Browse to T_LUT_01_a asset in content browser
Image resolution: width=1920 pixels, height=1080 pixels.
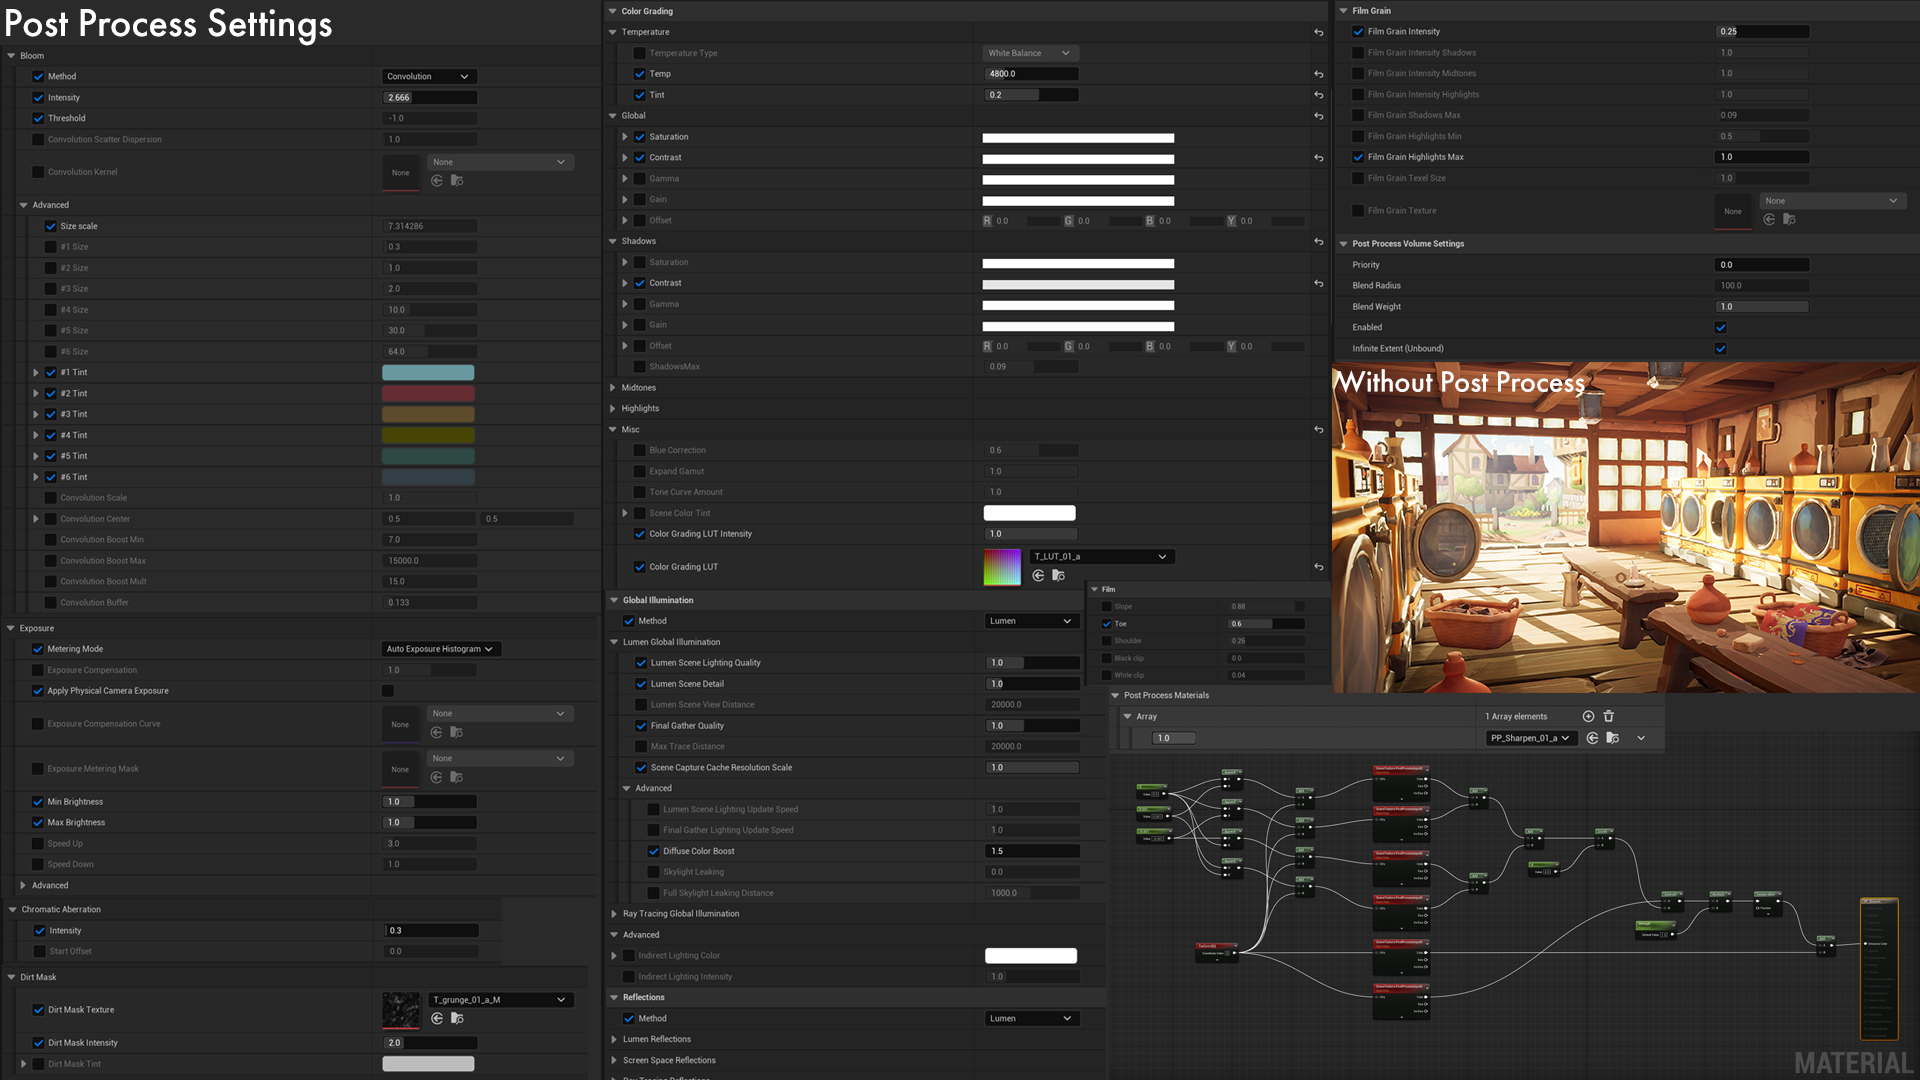coord(1058,575)
